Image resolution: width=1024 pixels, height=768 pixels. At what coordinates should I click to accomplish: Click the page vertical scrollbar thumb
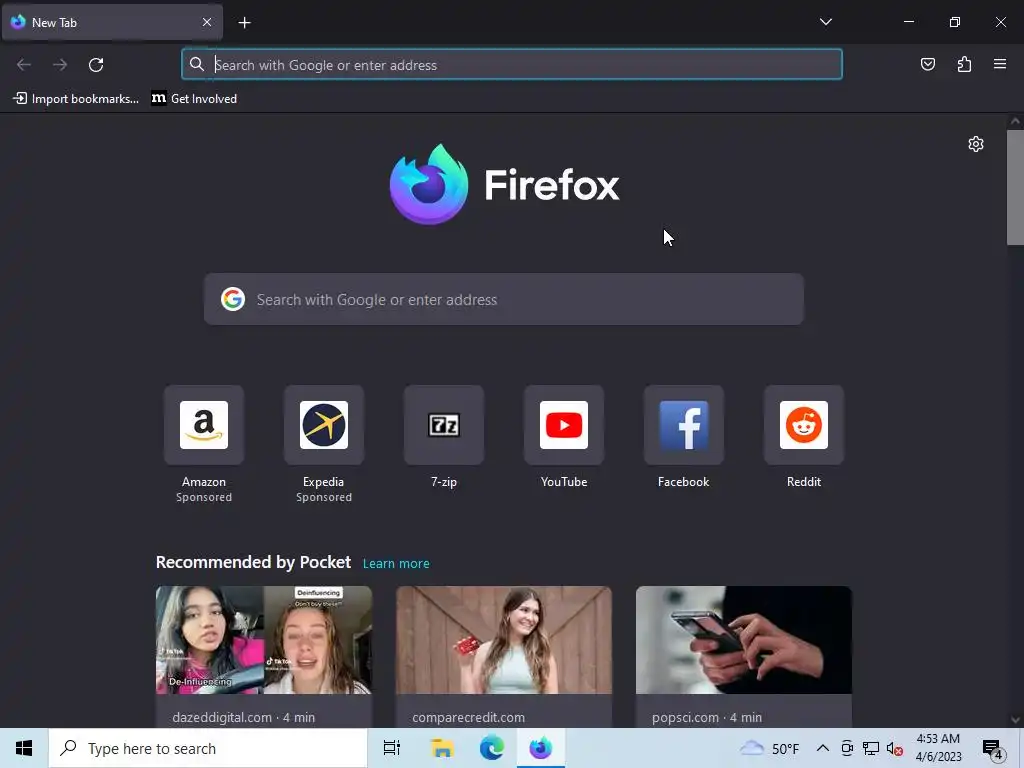tap(1015, 187)
